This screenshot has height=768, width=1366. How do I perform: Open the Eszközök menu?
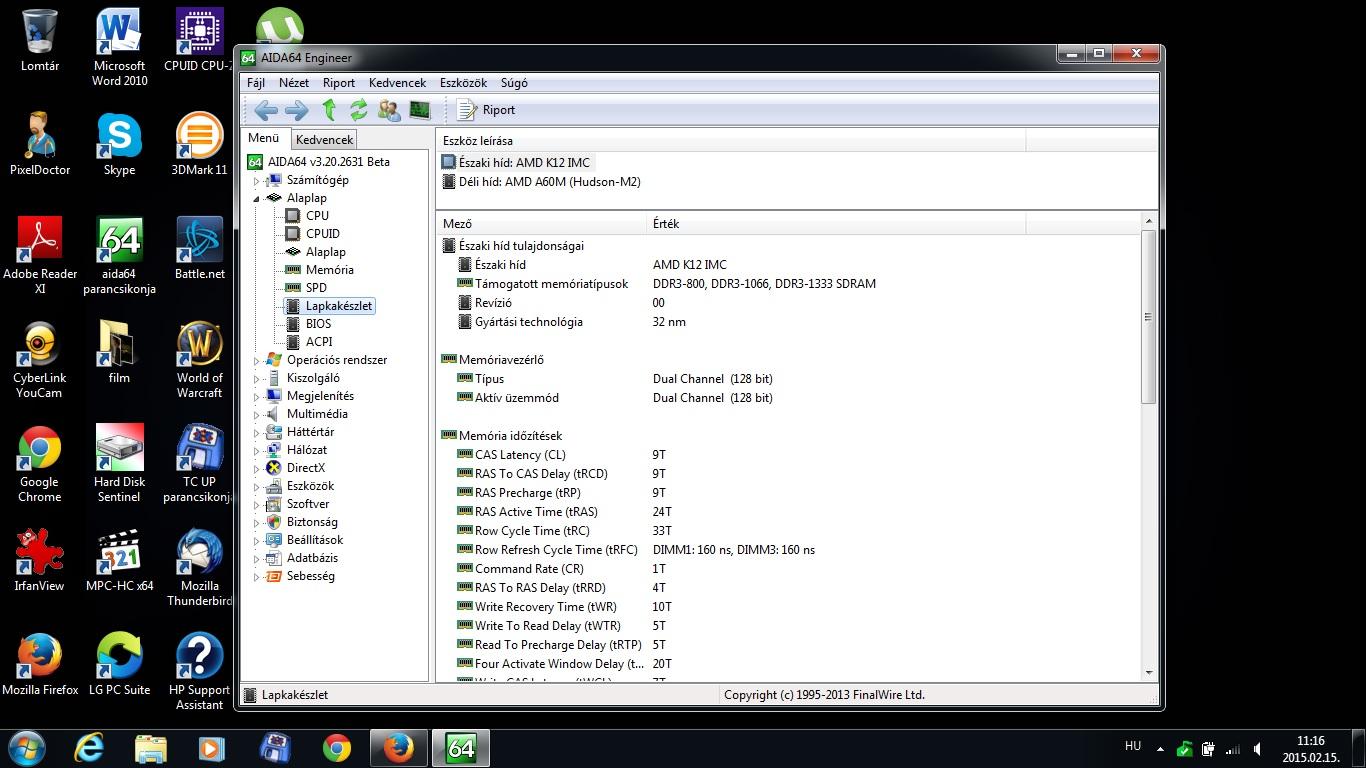(x=462, y=83)
